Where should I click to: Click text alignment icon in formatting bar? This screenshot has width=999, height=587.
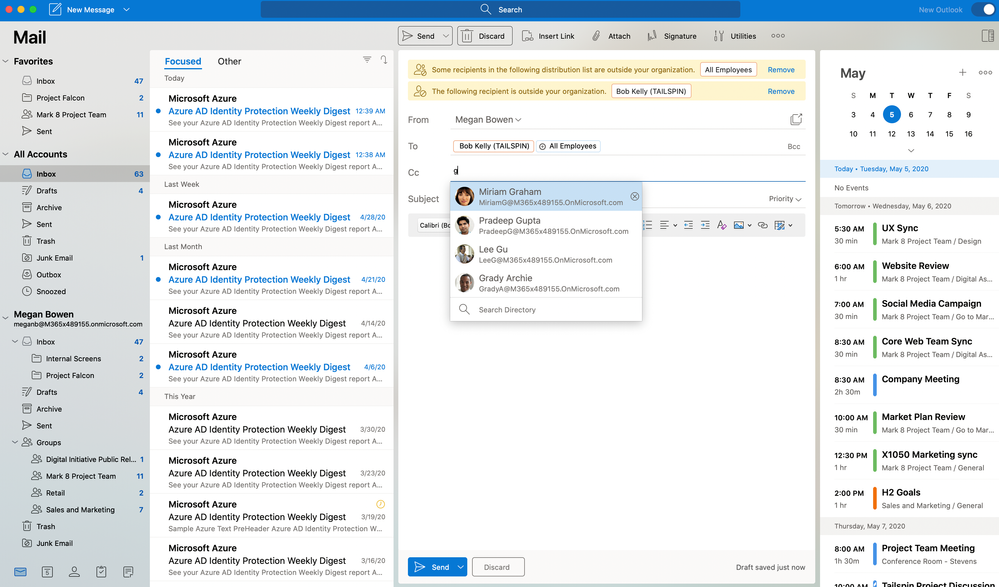click(x=665, y=225)
